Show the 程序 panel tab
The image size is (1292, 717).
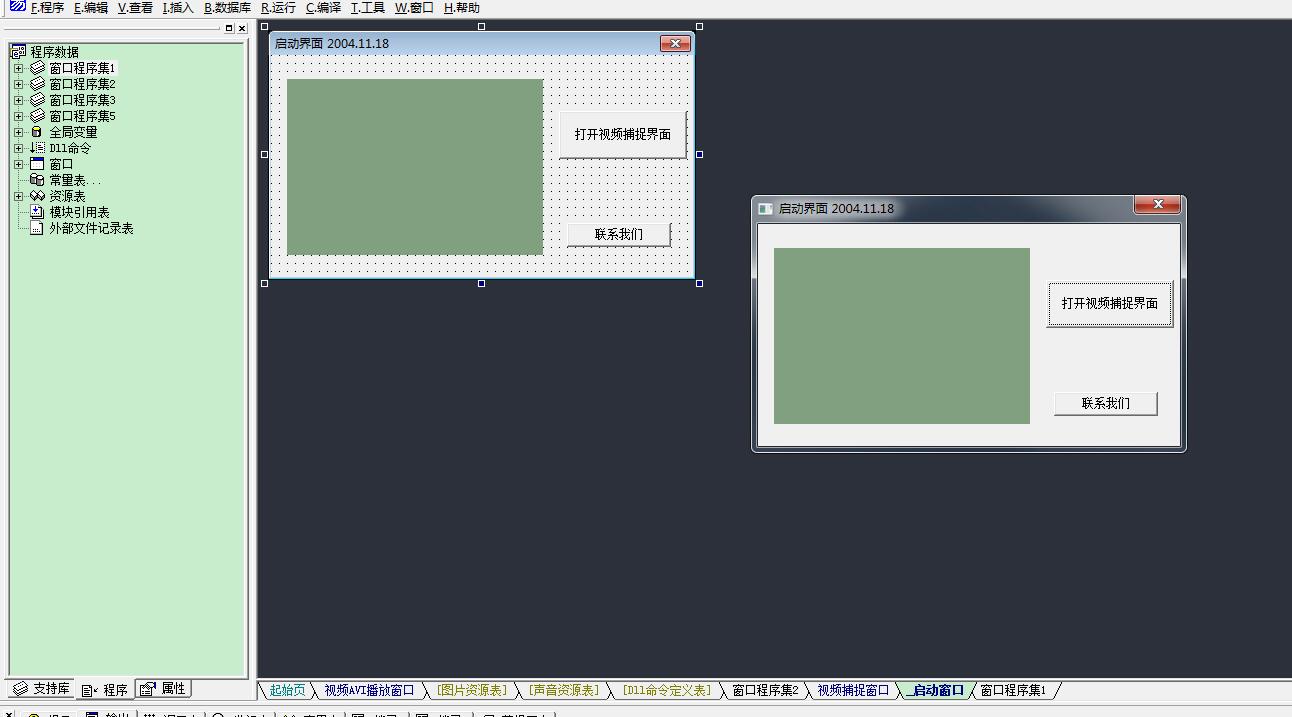pyautogui.click(x=105, y=689)
